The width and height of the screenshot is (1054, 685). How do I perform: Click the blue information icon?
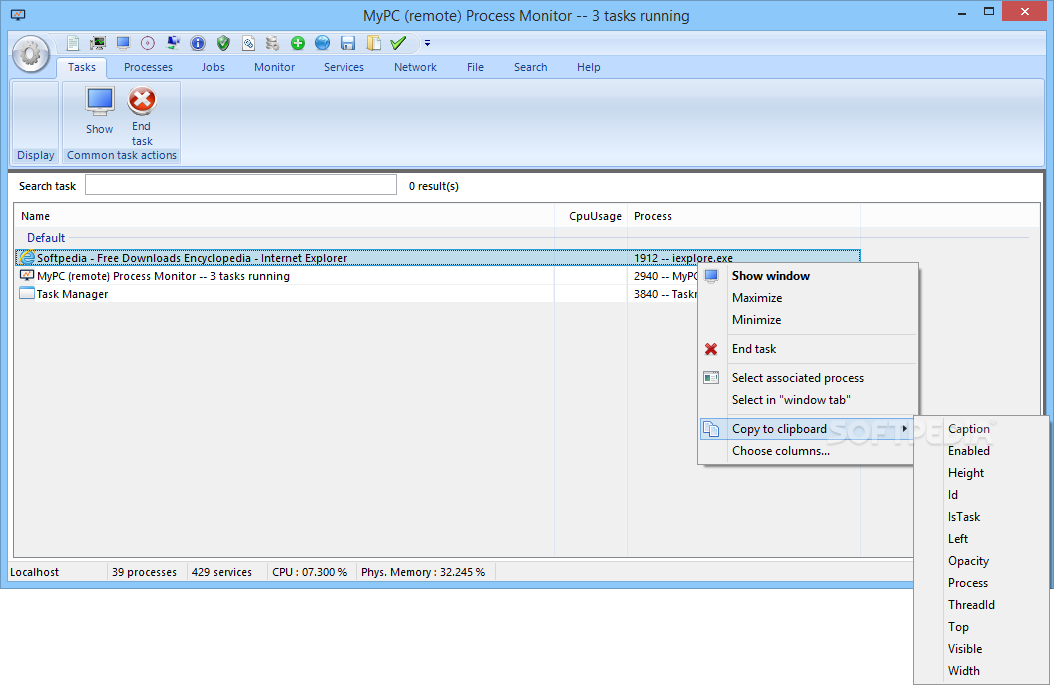pyautogui.click(x=198, y=43)
